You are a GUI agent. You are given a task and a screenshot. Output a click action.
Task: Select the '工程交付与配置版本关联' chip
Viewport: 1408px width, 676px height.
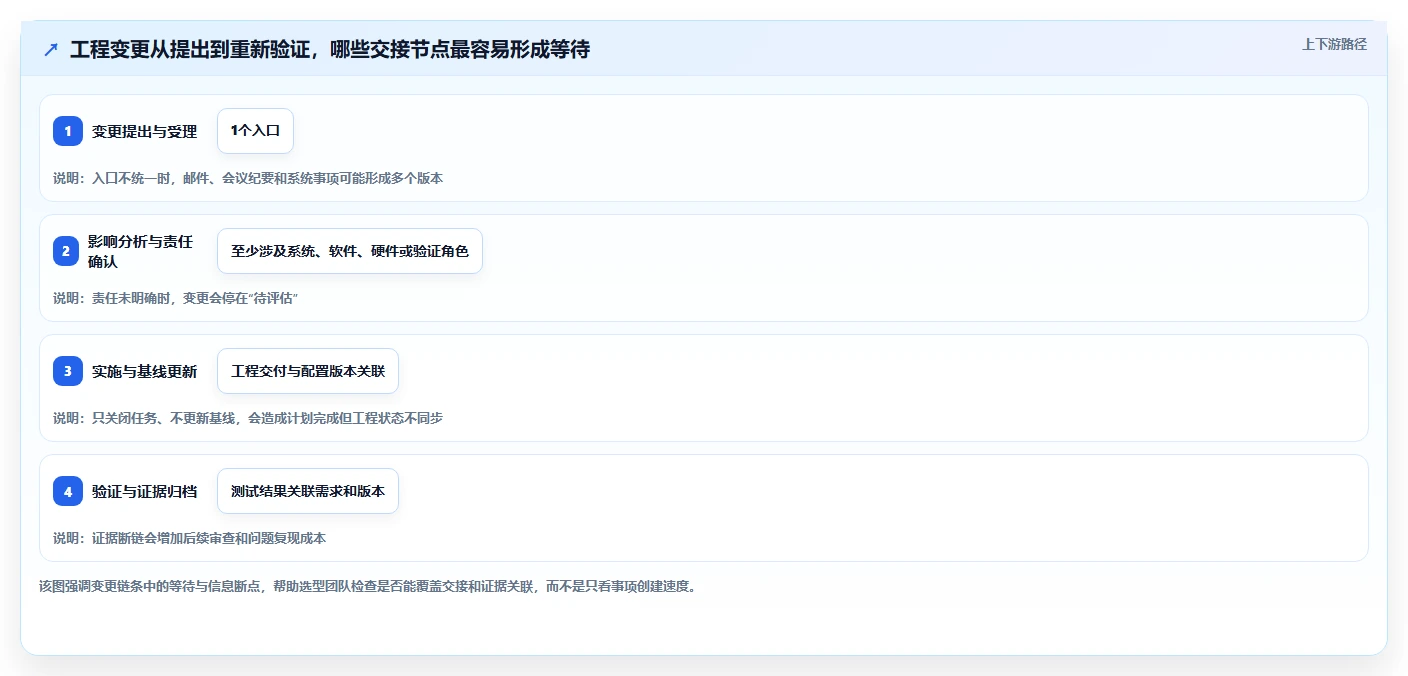click(x=308, y=371)
